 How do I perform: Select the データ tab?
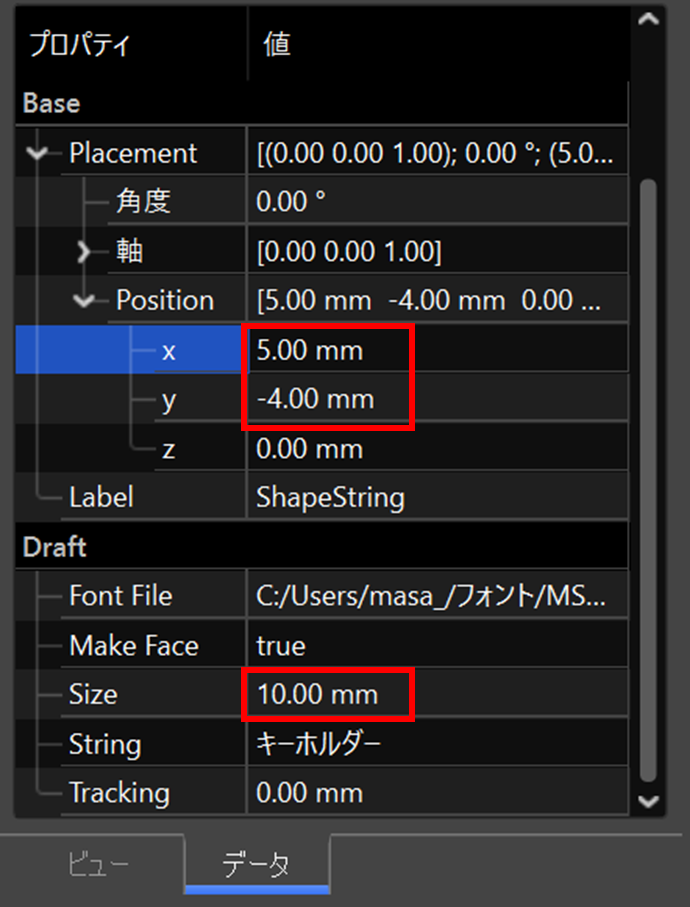(257, 865)
